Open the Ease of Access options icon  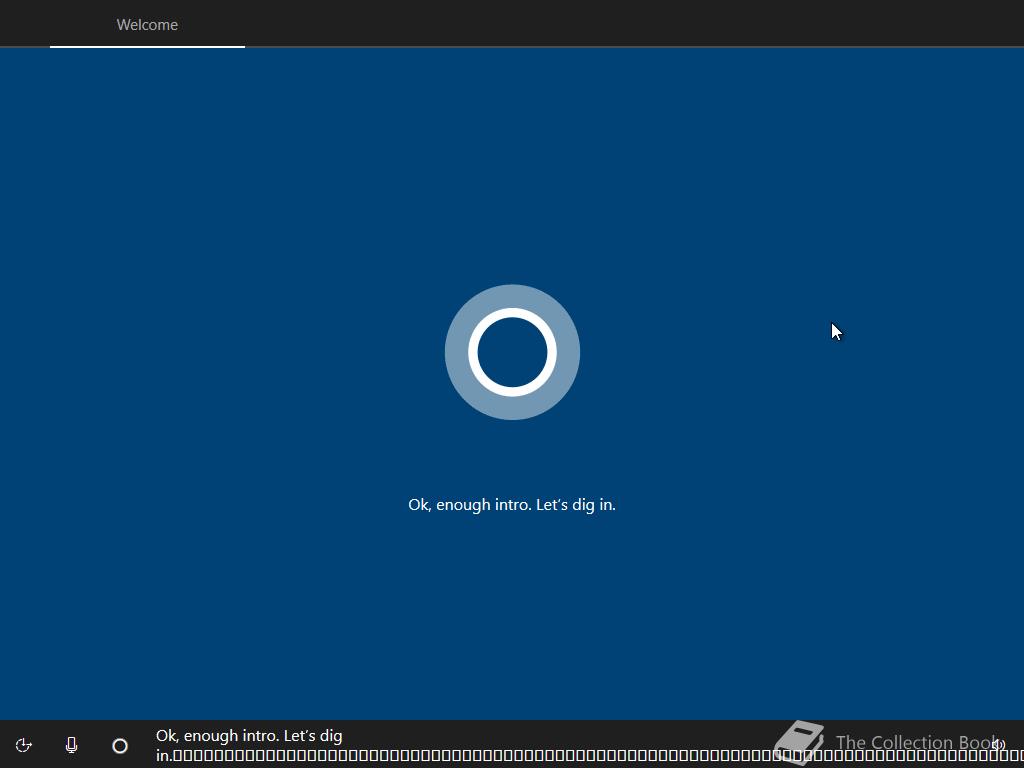tap(24, 745)
